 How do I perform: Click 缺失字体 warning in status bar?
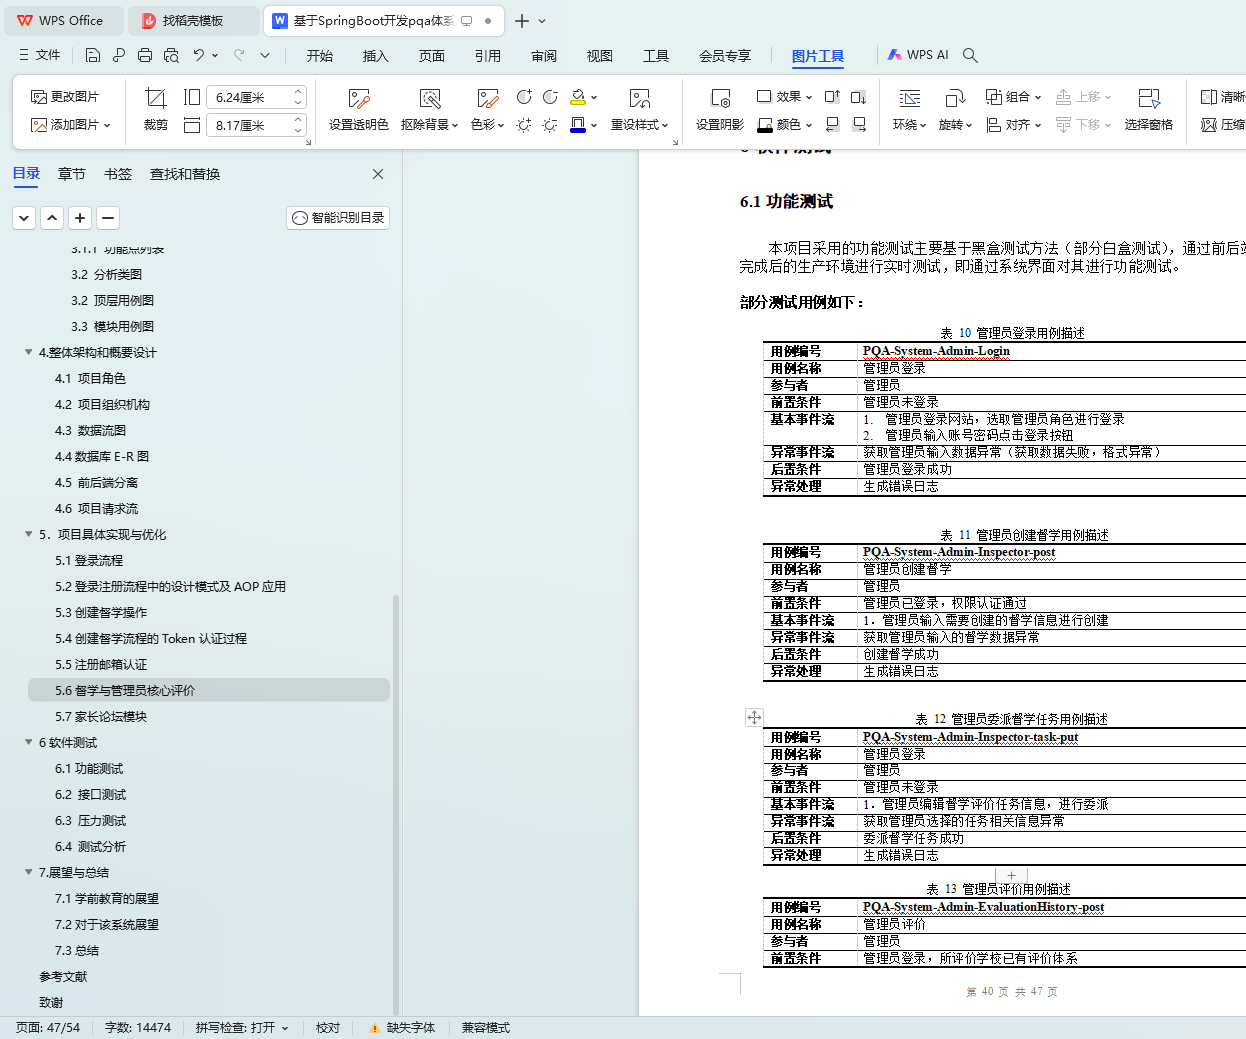[402, 1027]
